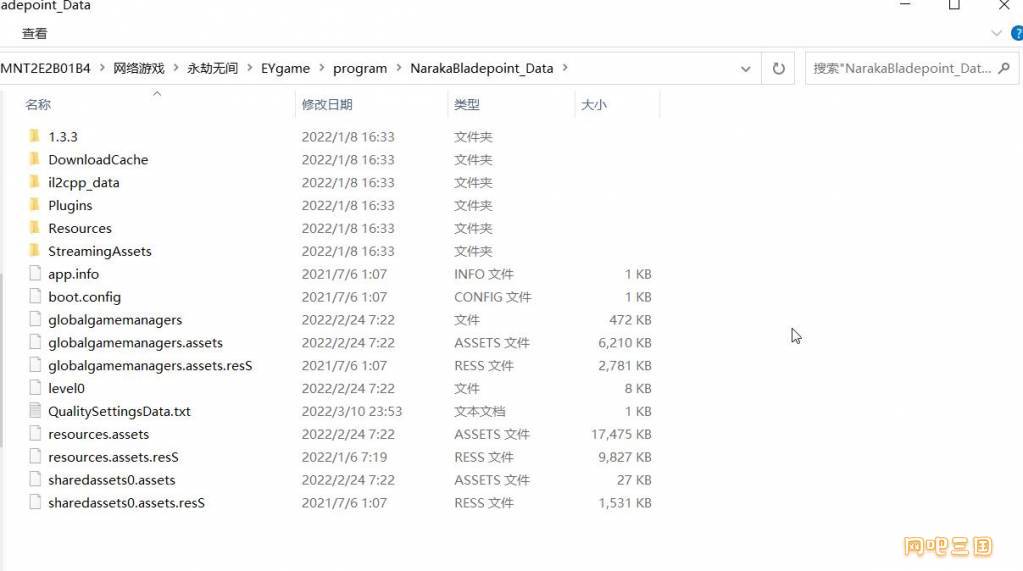Select the Plugins folder icon
This screenshot has height=571, width=1023.
coord(35,204)
